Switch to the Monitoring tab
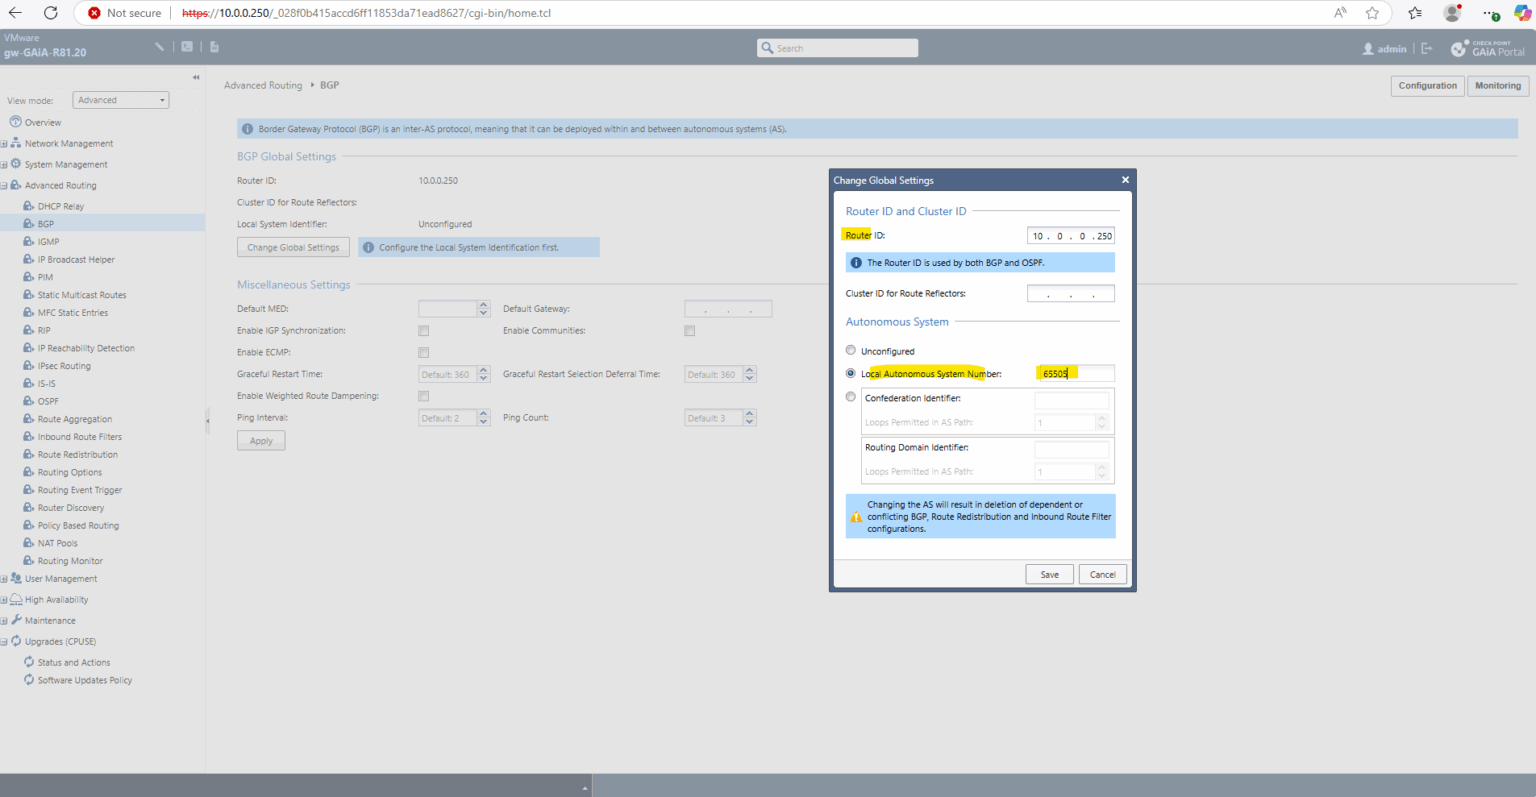Image resolution: width=1536 pixels, height=797 pixels. (x=1498, y=86)
